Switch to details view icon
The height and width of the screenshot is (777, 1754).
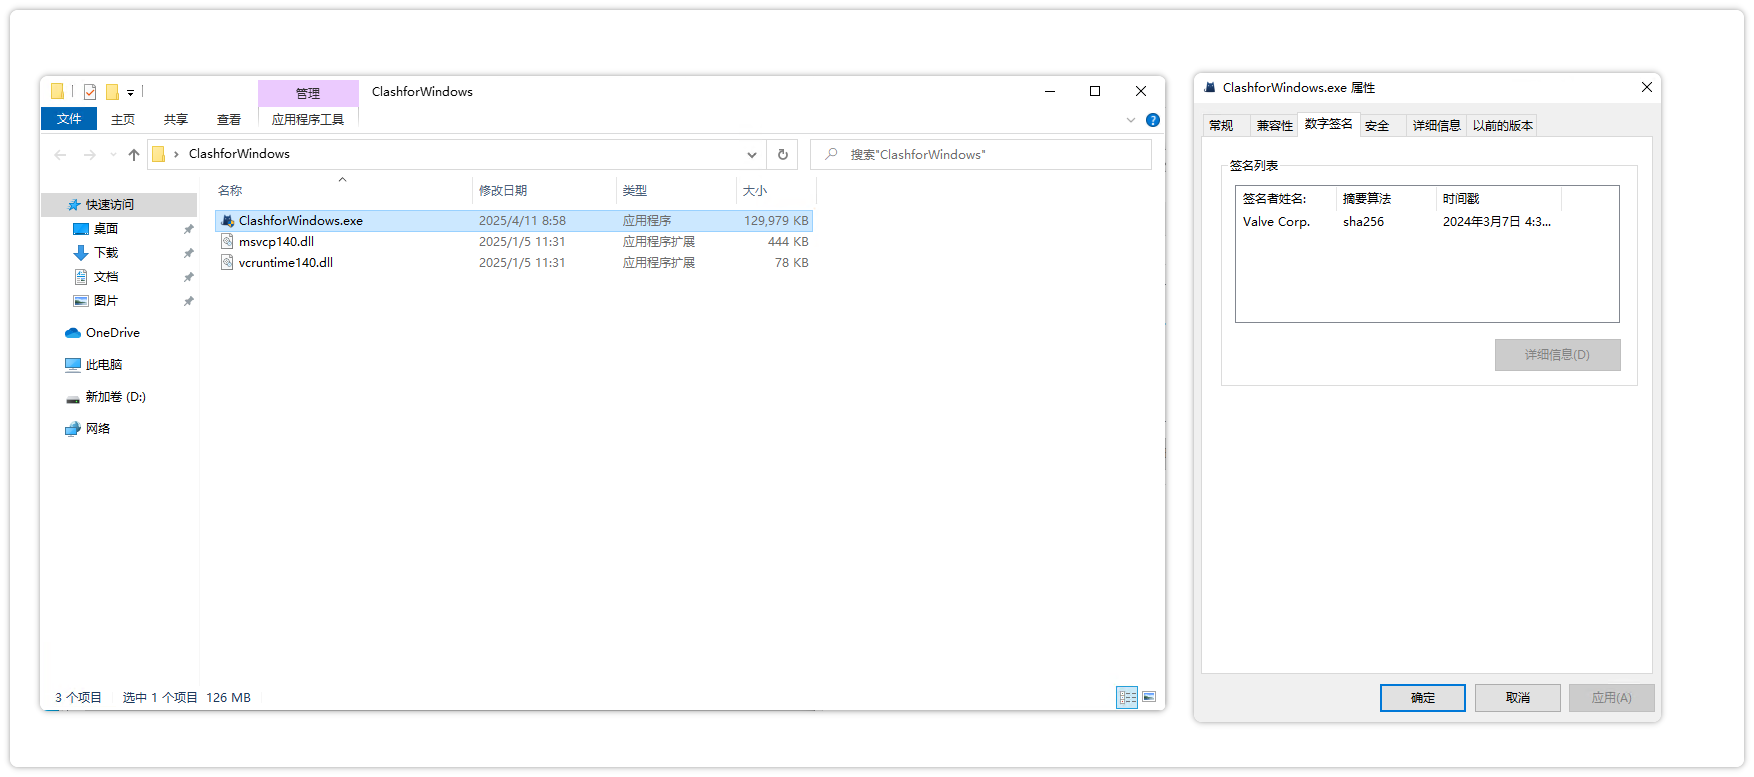(x=1127, y=697)
